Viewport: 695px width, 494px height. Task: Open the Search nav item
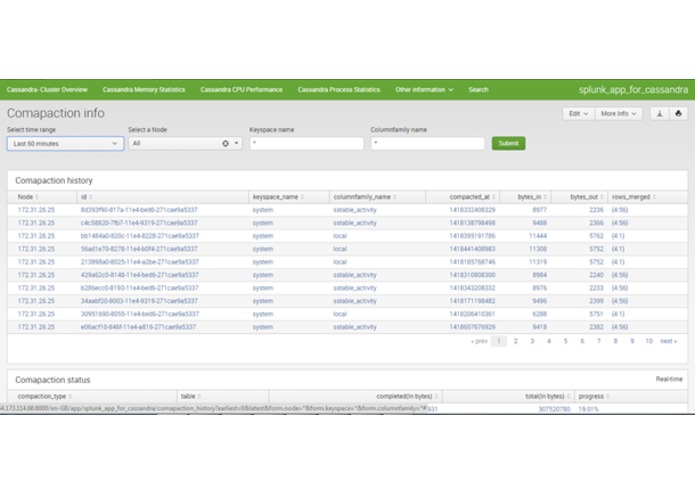click(478, 89)
